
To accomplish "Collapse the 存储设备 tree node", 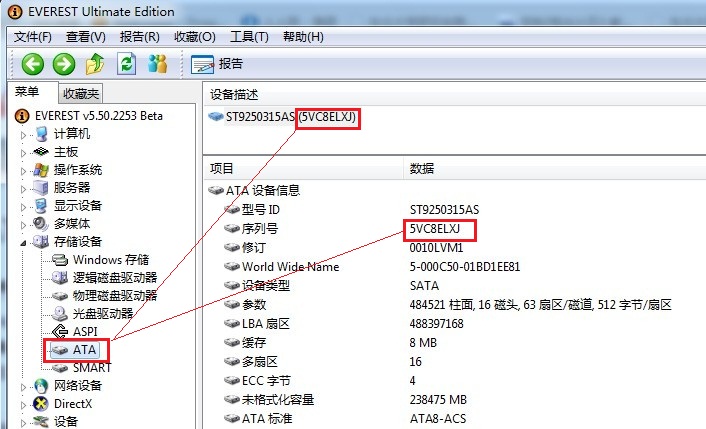I will (x=23, y=243).
